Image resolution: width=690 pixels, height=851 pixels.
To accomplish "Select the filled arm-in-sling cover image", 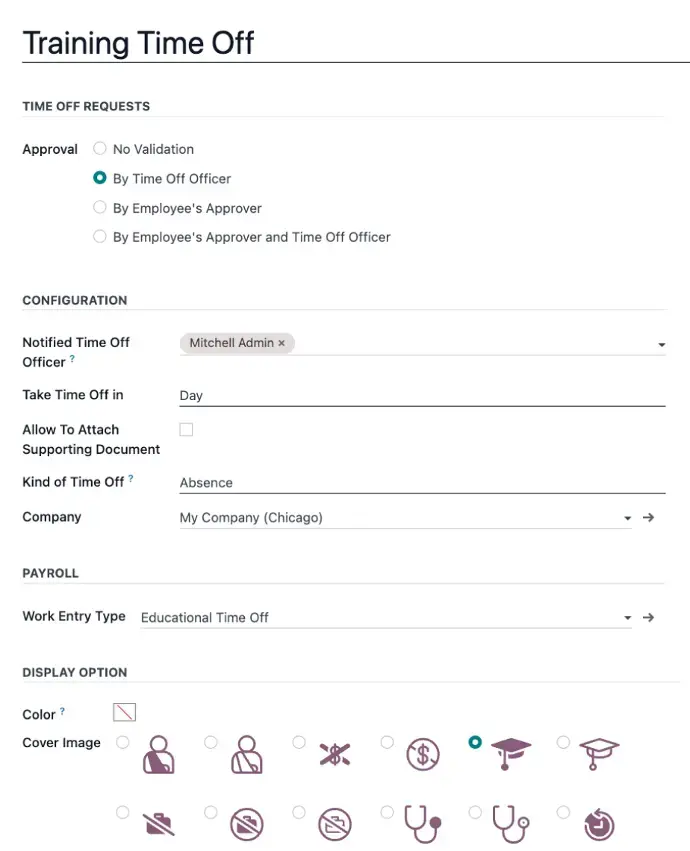I will point(121,742).
